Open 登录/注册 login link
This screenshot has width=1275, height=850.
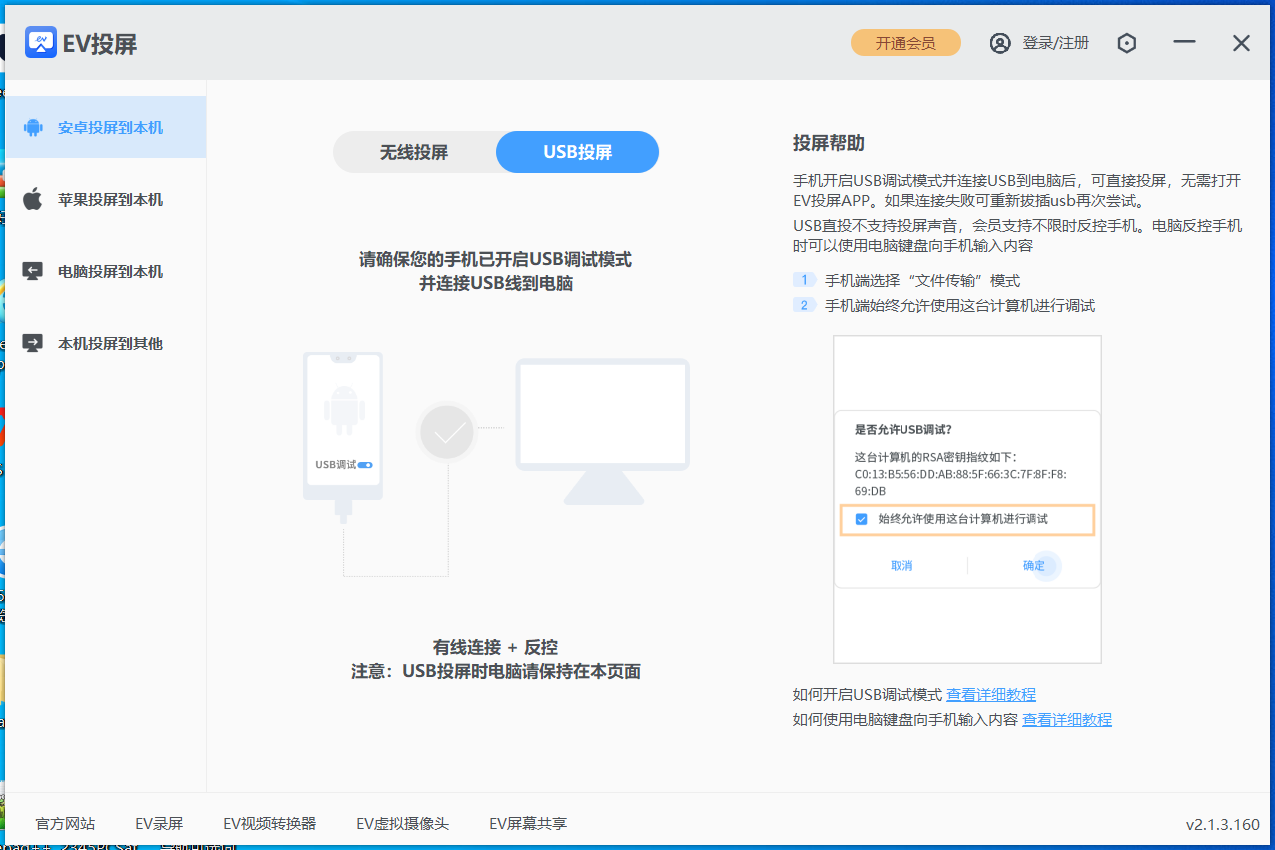pyautogui.click(x=1055, y=43)
